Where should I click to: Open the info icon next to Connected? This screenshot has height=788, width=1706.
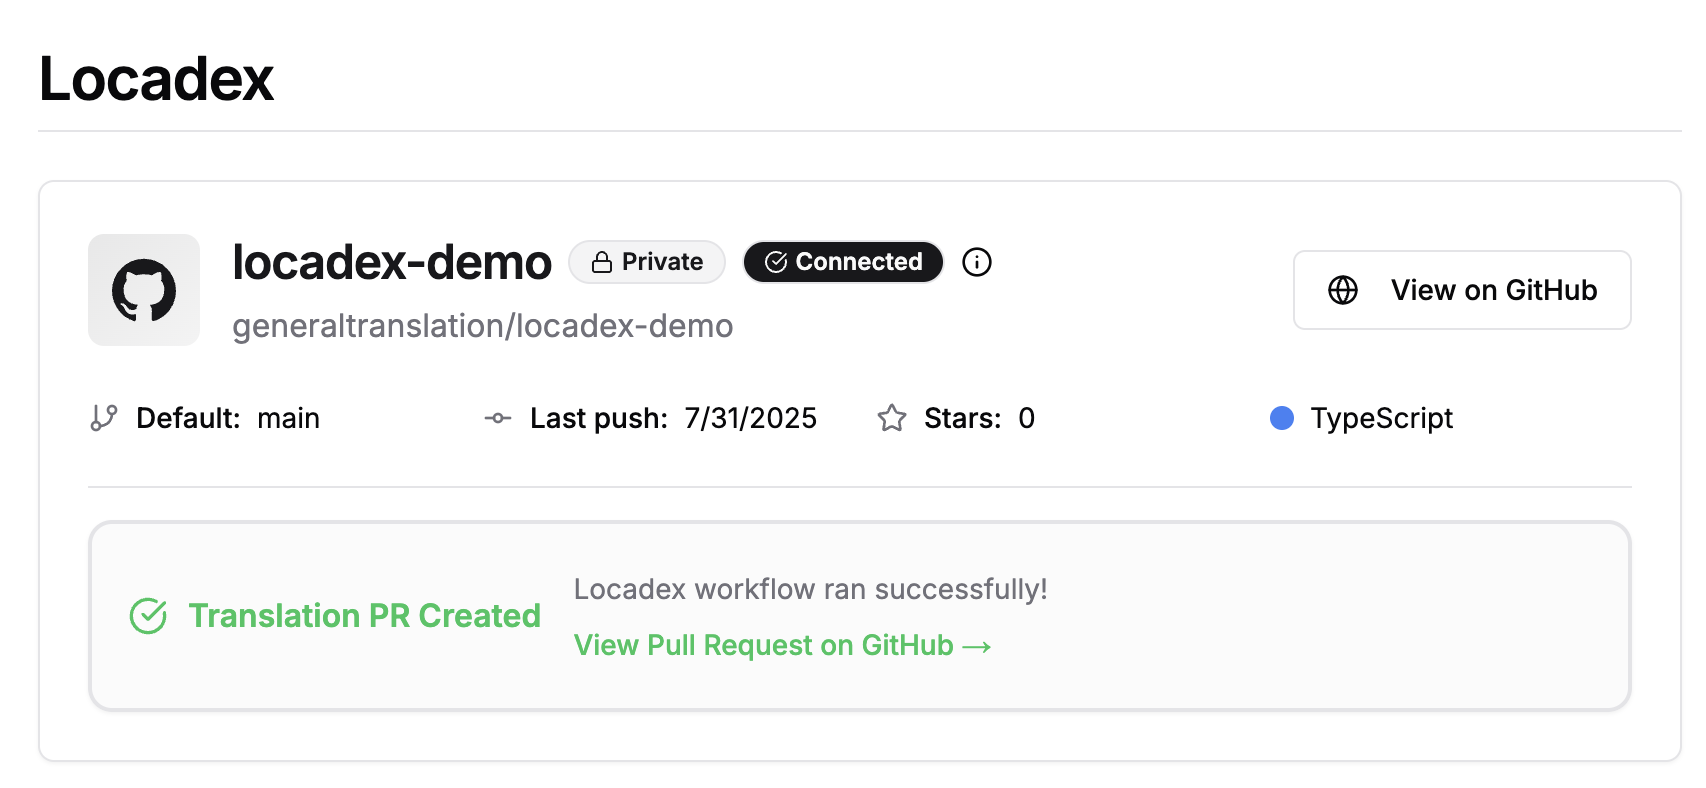[x=977, y=262]
